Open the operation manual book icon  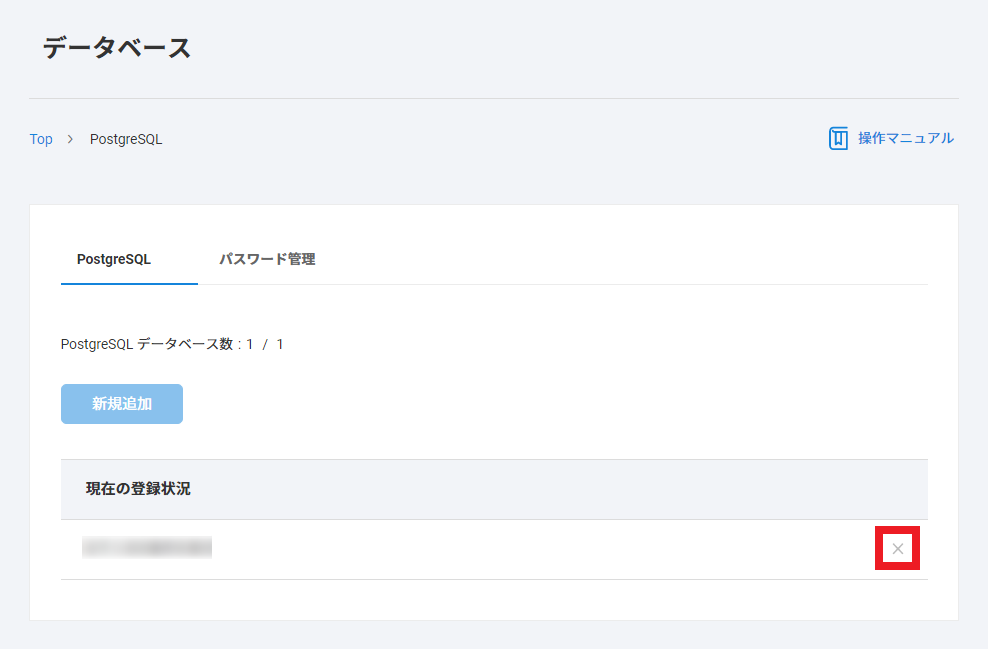tap(838, 138)
